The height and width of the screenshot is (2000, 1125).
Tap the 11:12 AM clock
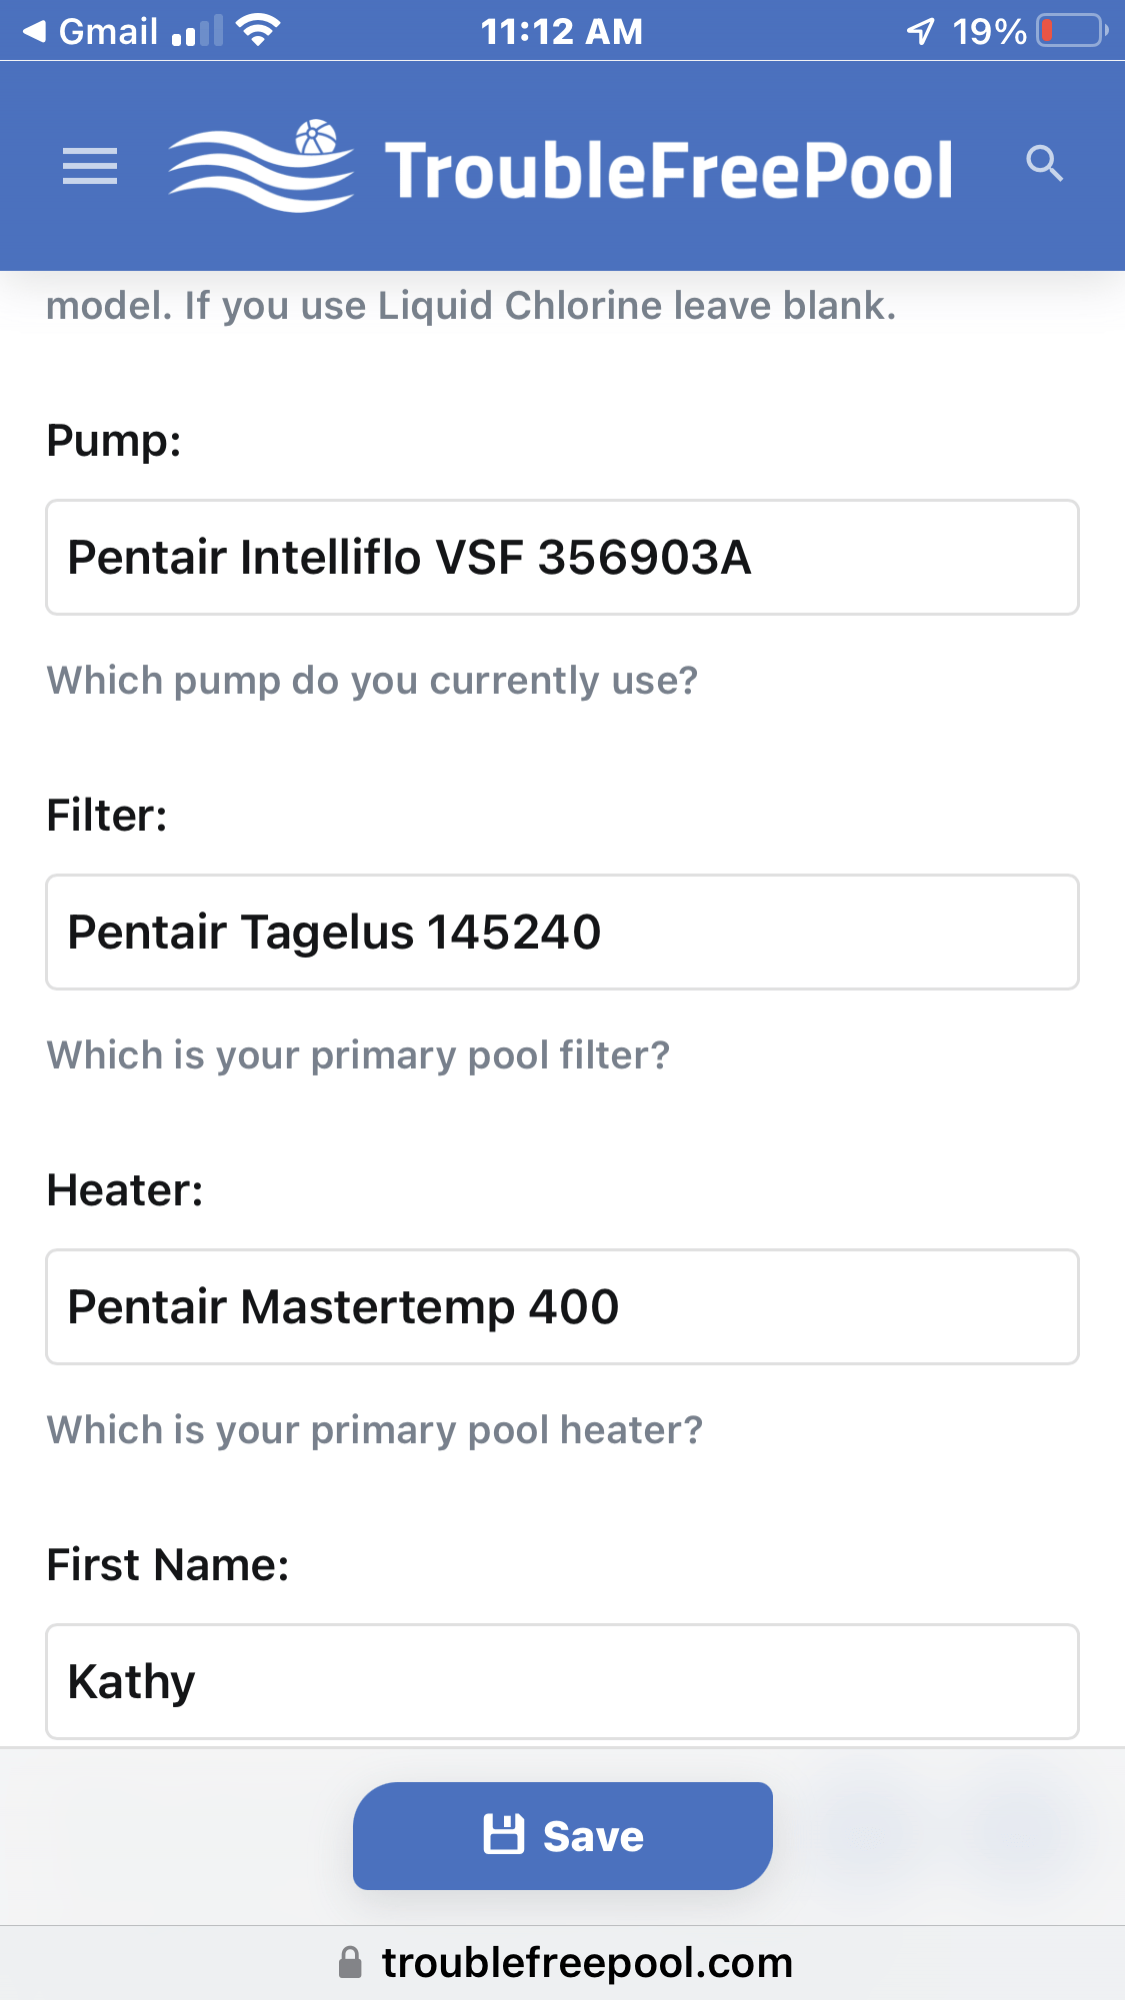point(562,31)
